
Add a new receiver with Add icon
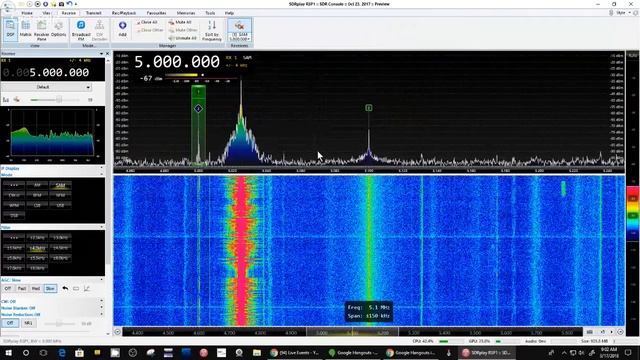pyautogui.click(x=122, y=29)
